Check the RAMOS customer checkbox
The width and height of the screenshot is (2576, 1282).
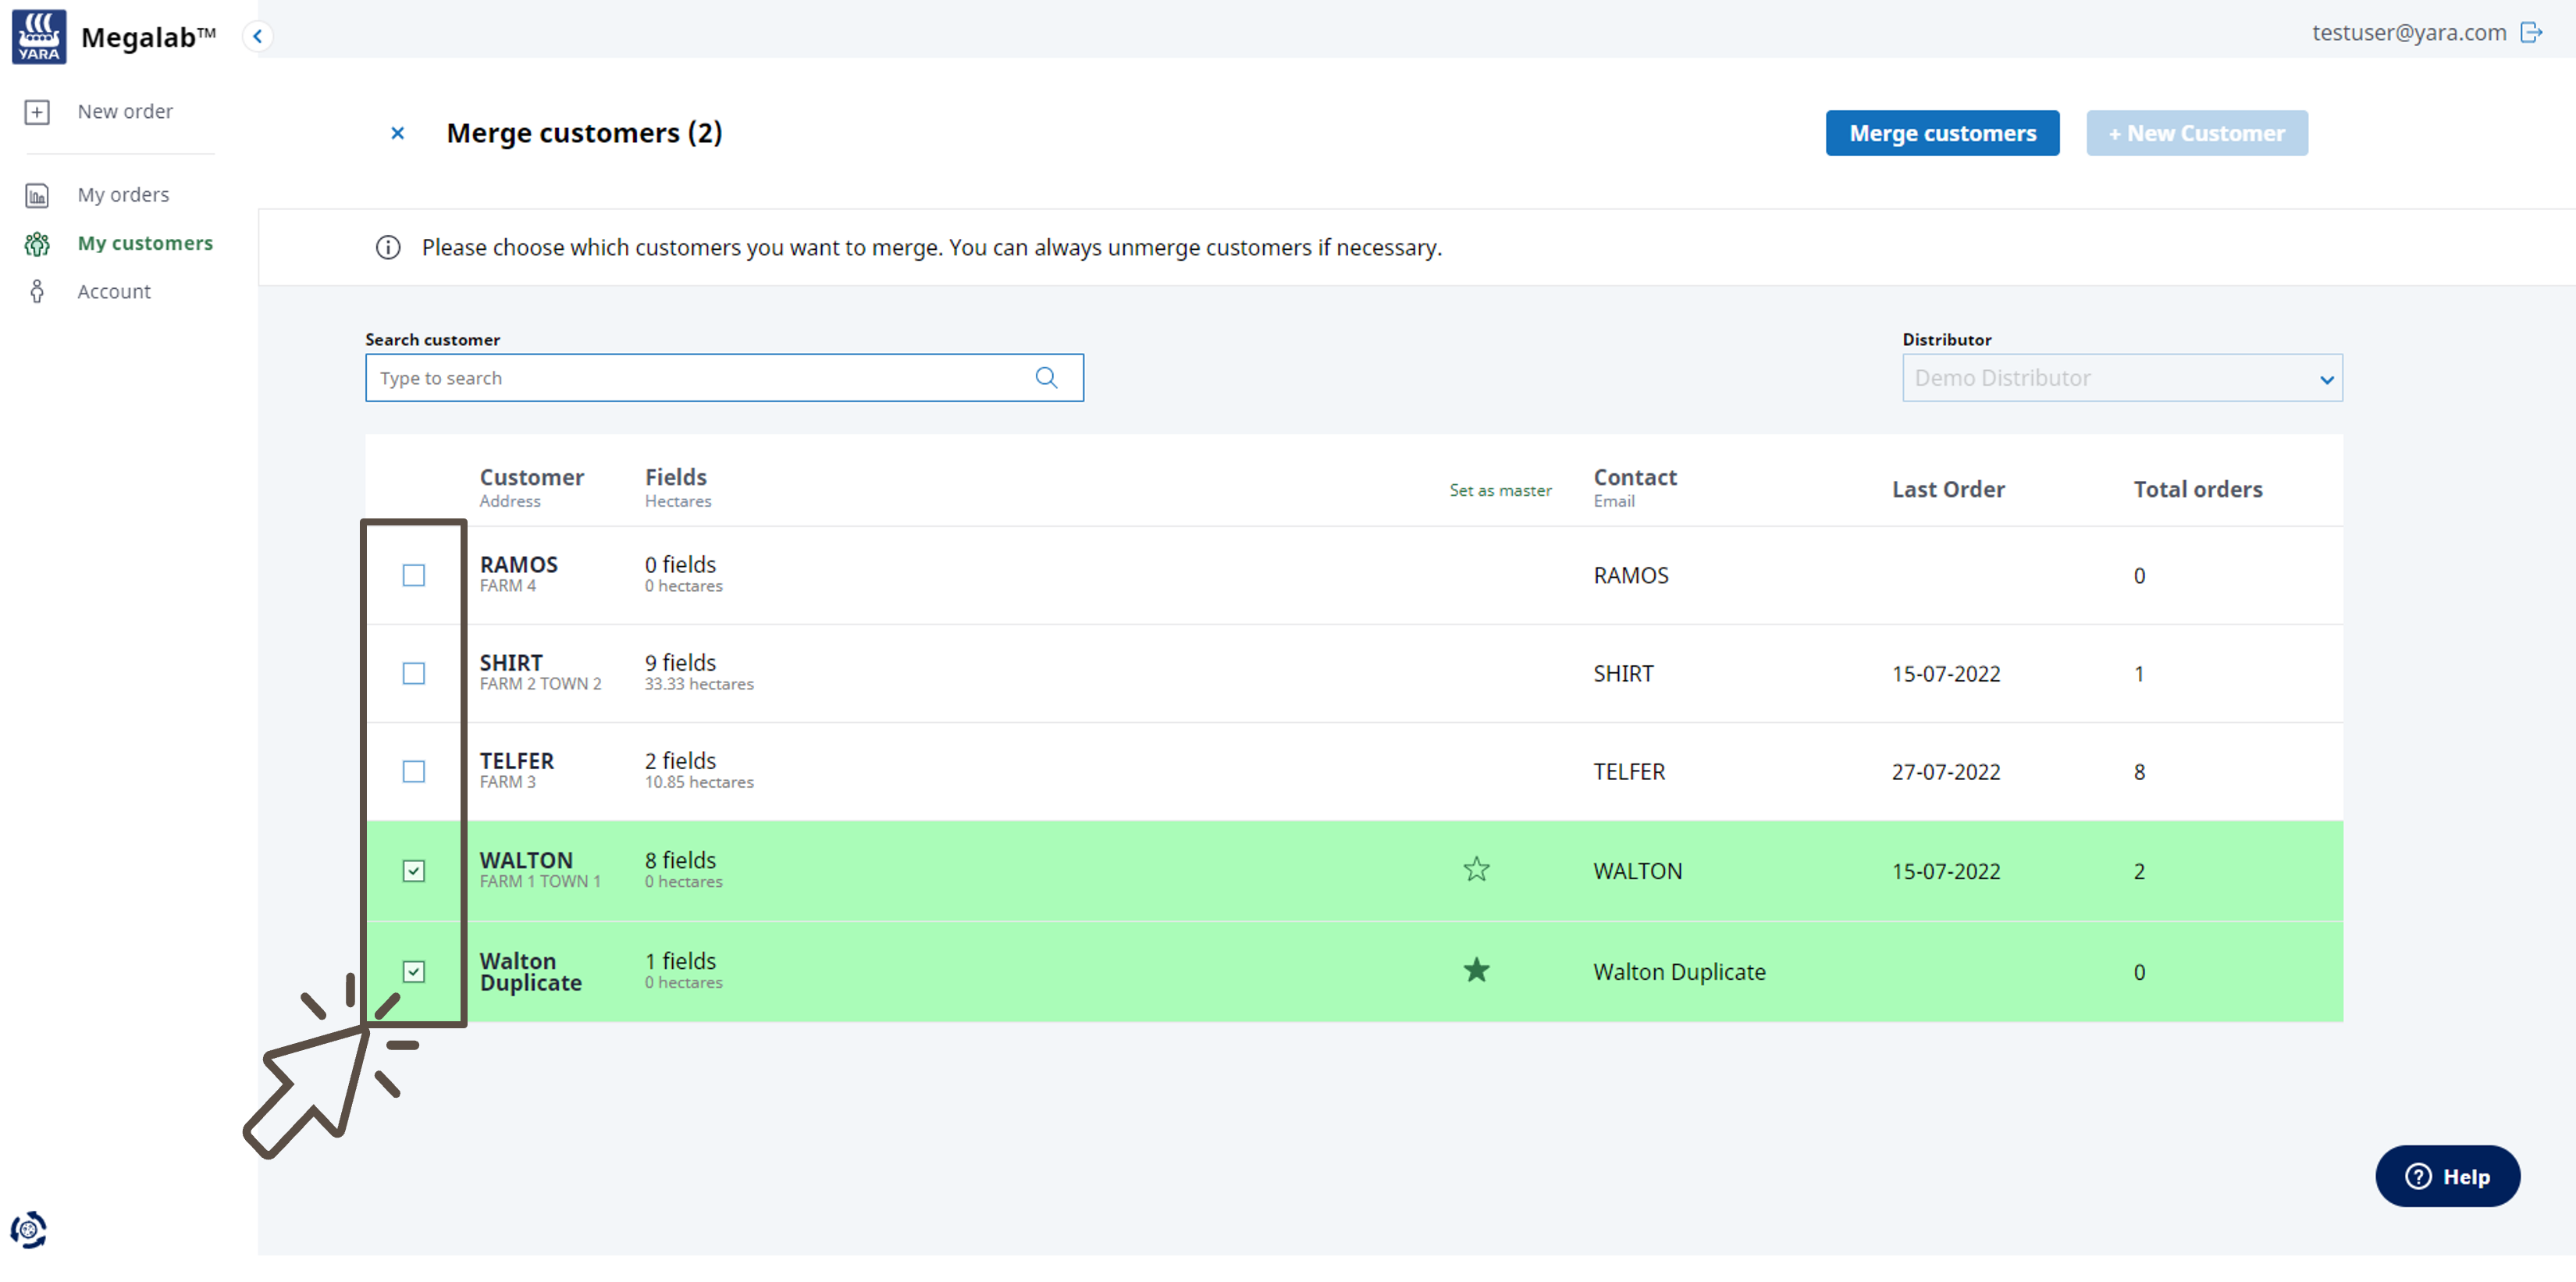(x=413, y=576)
